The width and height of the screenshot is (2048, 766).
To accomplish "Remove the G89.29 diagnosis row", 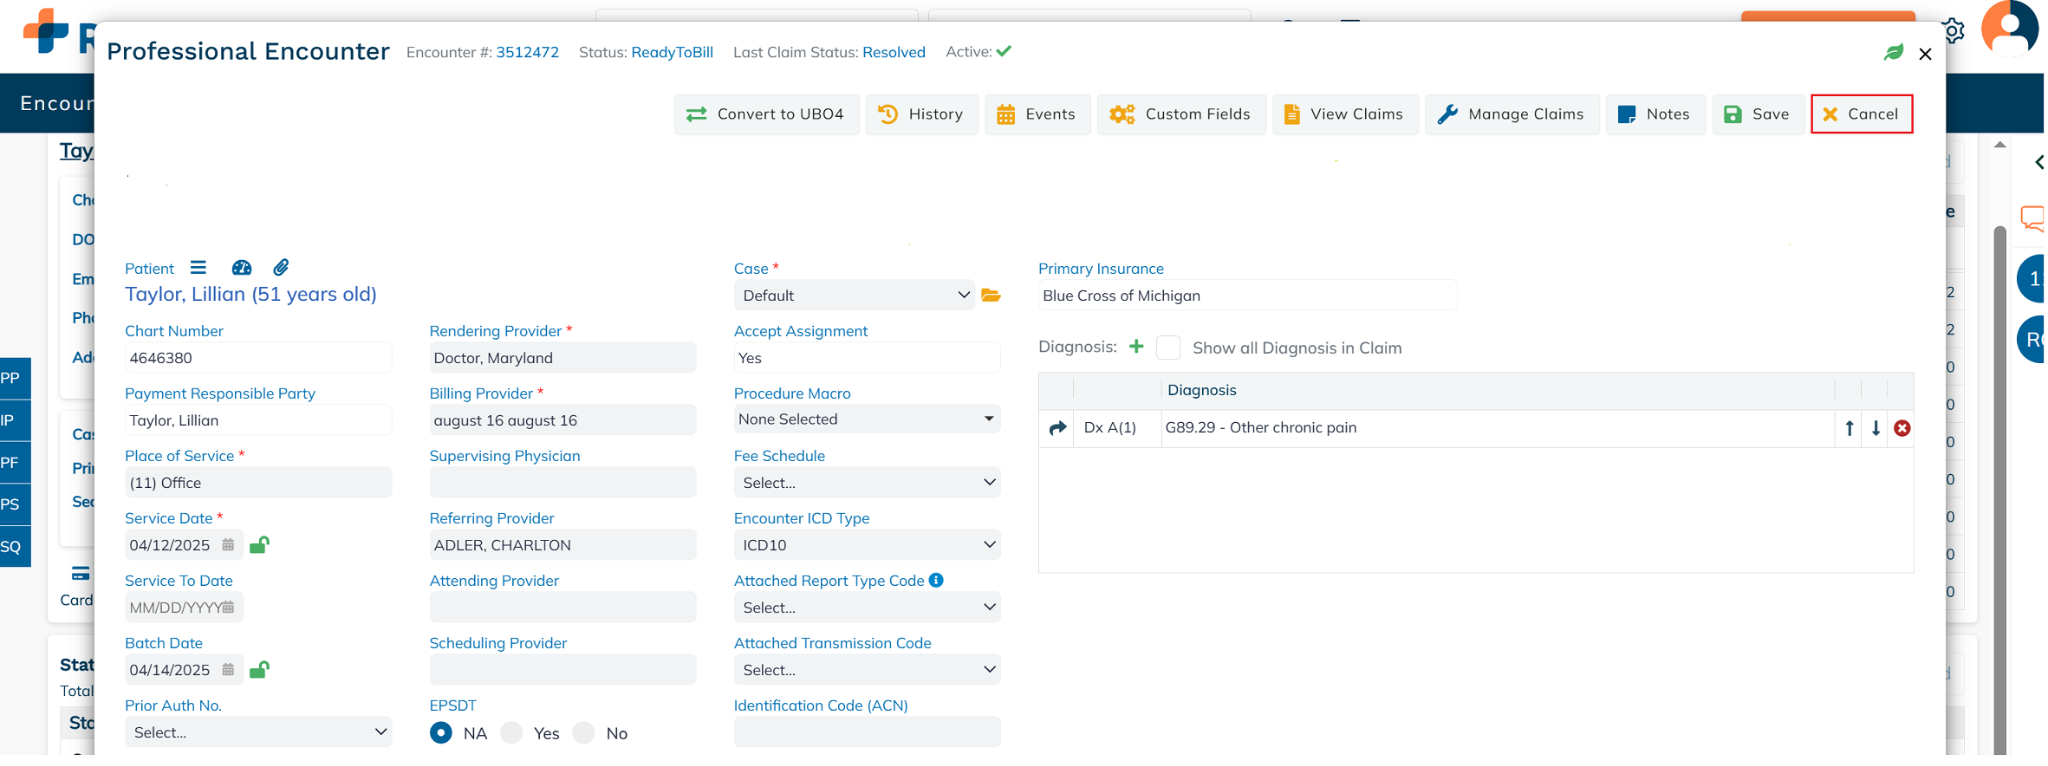I will click(1902, 429).
